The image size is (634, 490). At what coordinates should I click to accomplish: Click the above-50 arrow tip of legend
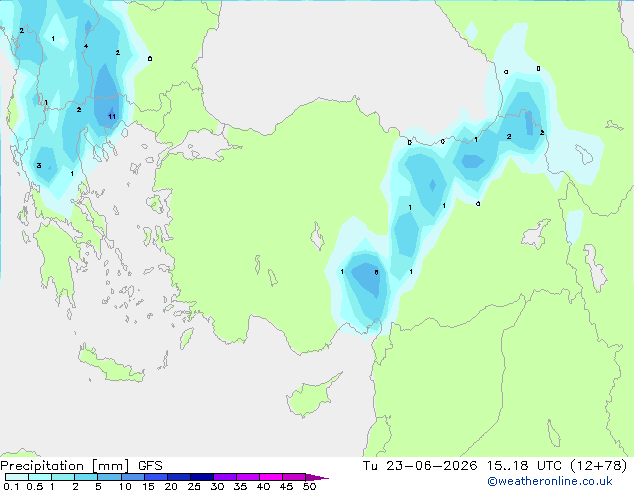tap(317, 477)
